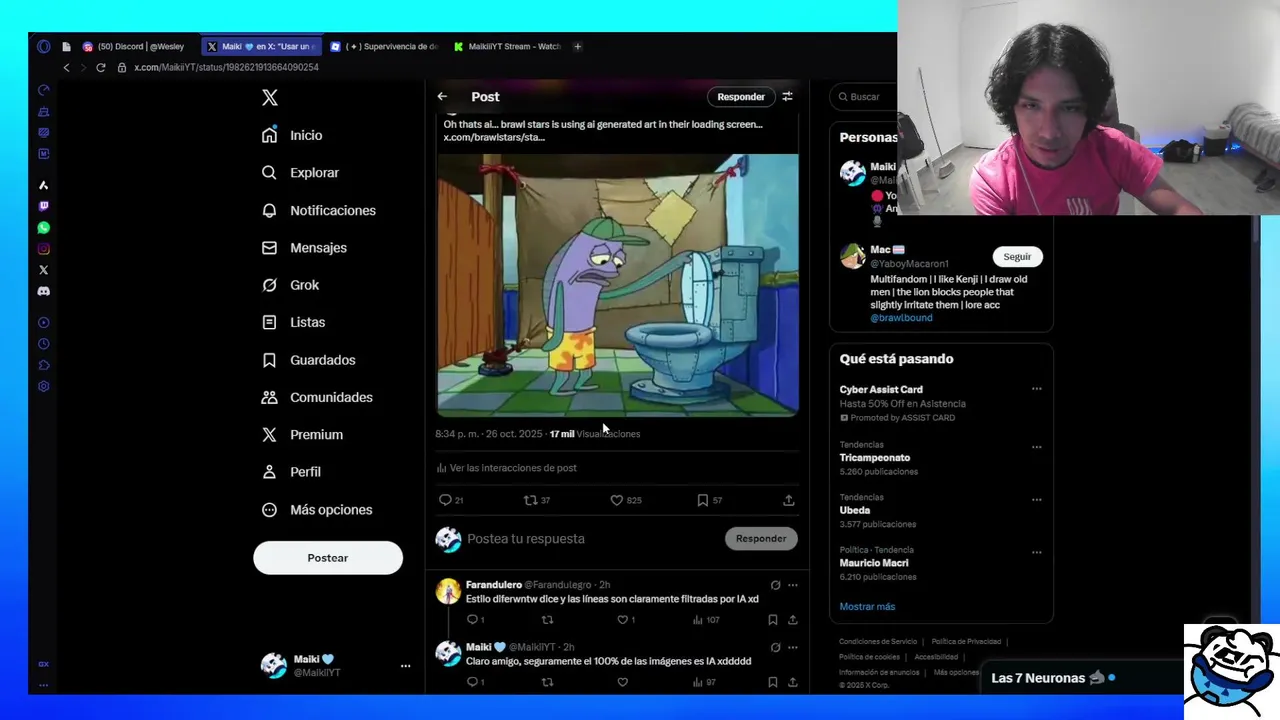Image resolution: width=1280 pixels, height=720 pixels.
Task: Open Explorar in X navigation
Action: click(x=300, y=173)
